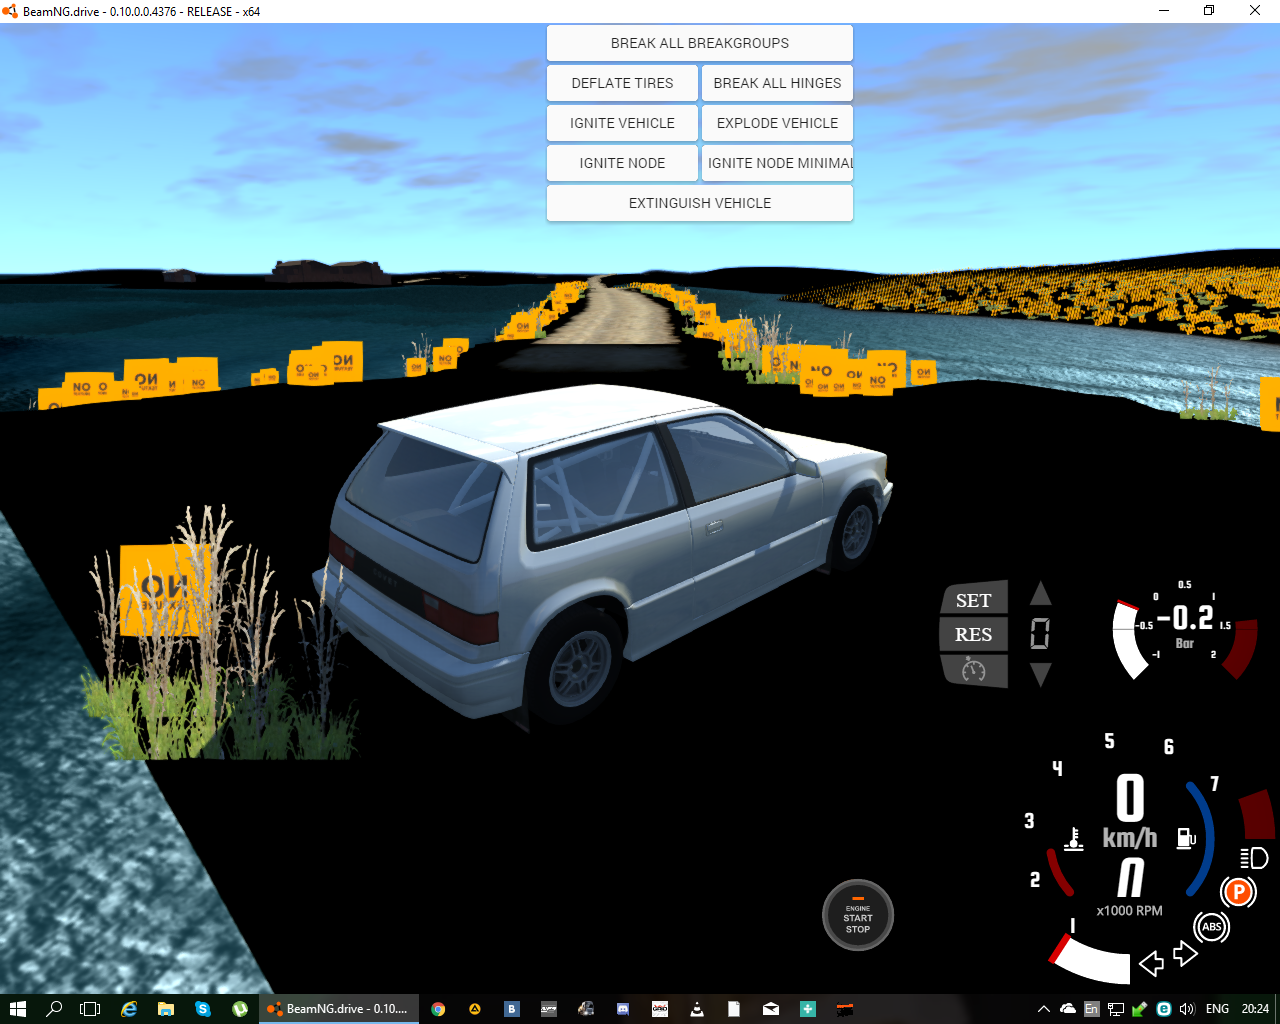1280x1024 pixels.
Task: Toggle the Engine Start Stop button
Action: coord(858,915)
